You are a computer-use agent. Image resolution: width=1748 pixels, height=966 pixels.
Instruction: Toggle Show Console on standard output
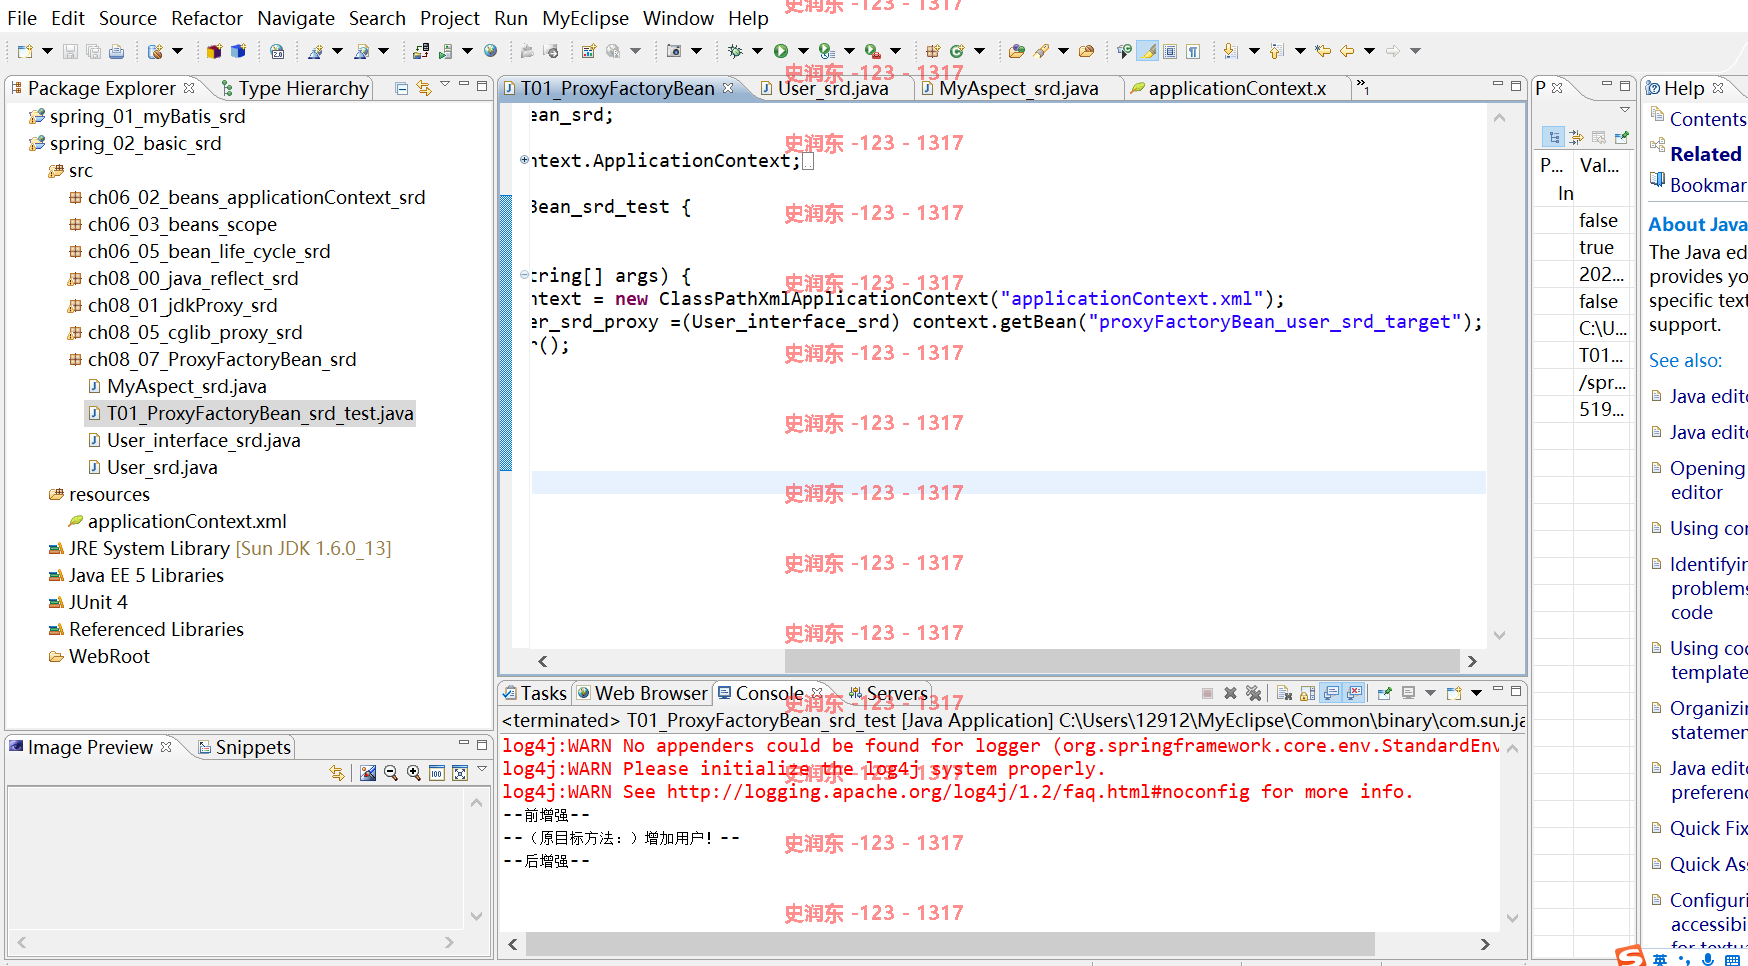click(1331, 693)
